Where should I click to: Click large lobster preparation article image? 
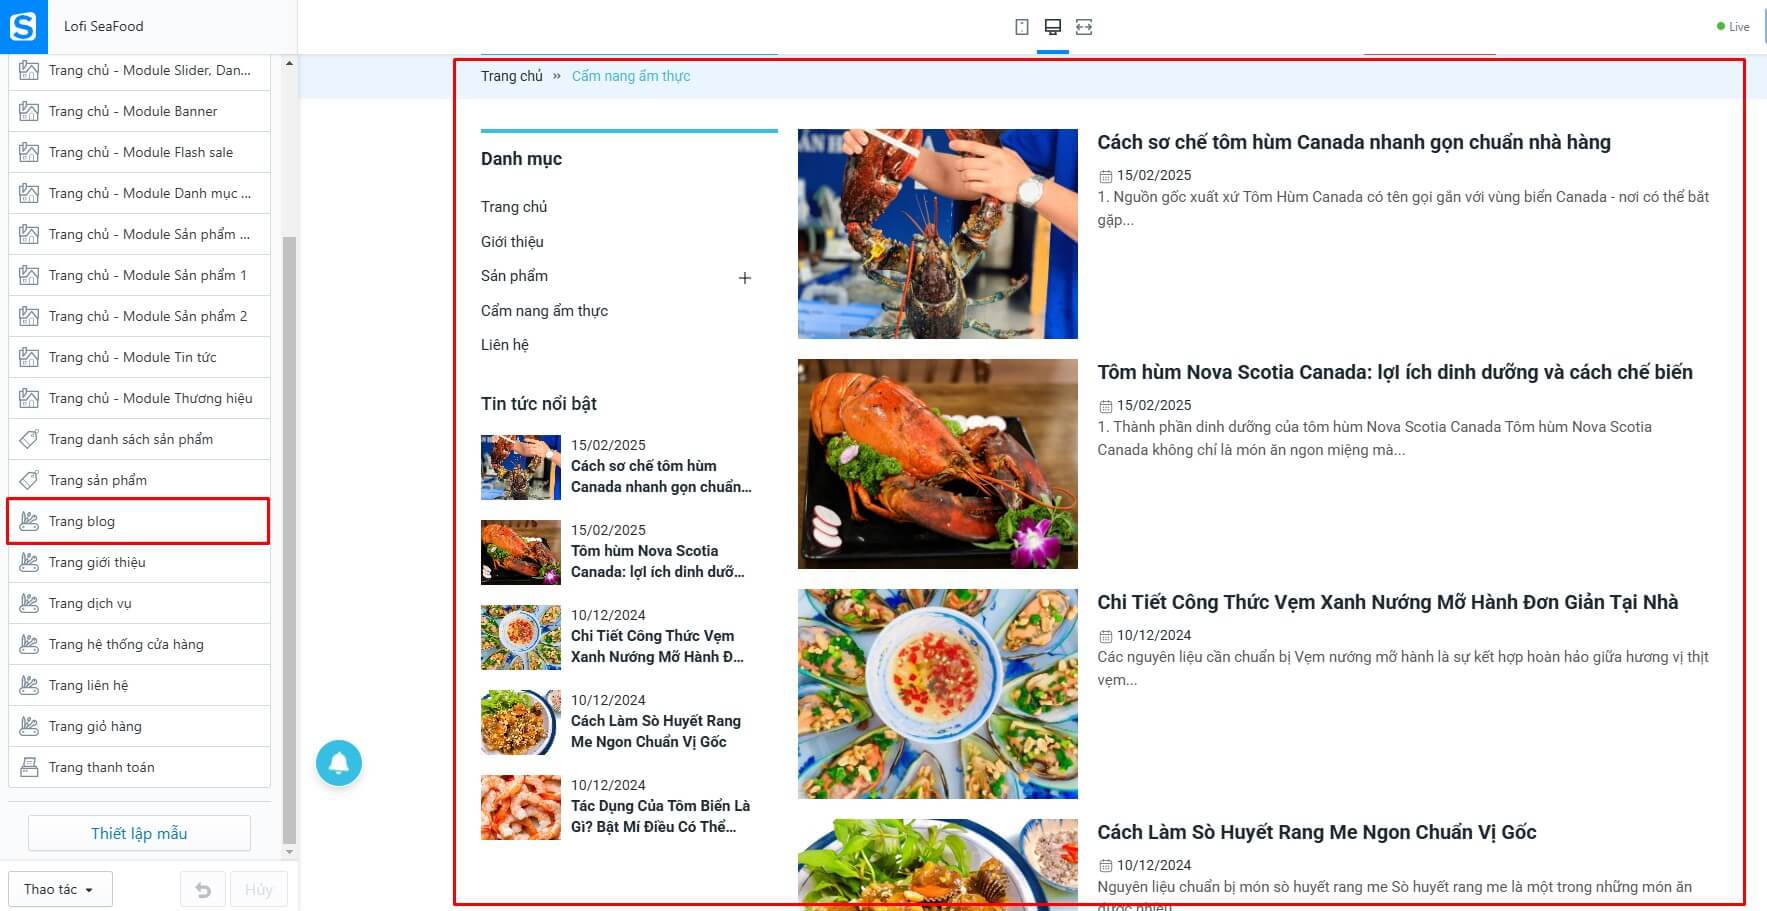pyautogui.click(x=938, y=234)
